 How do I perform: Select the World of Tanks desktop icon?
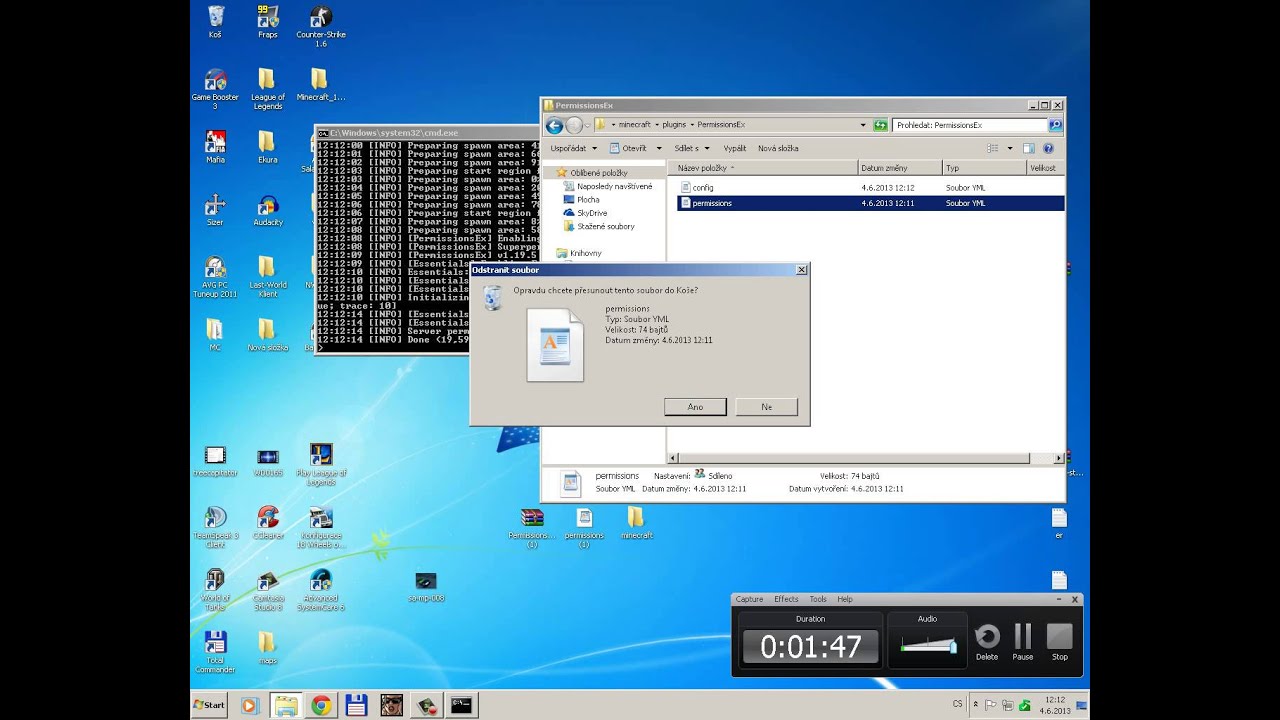[x=215, y=590]
